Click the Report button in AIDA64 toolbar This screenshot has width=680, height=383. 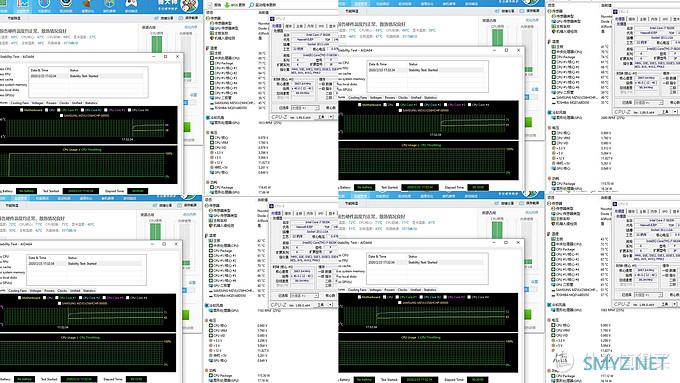215,5
